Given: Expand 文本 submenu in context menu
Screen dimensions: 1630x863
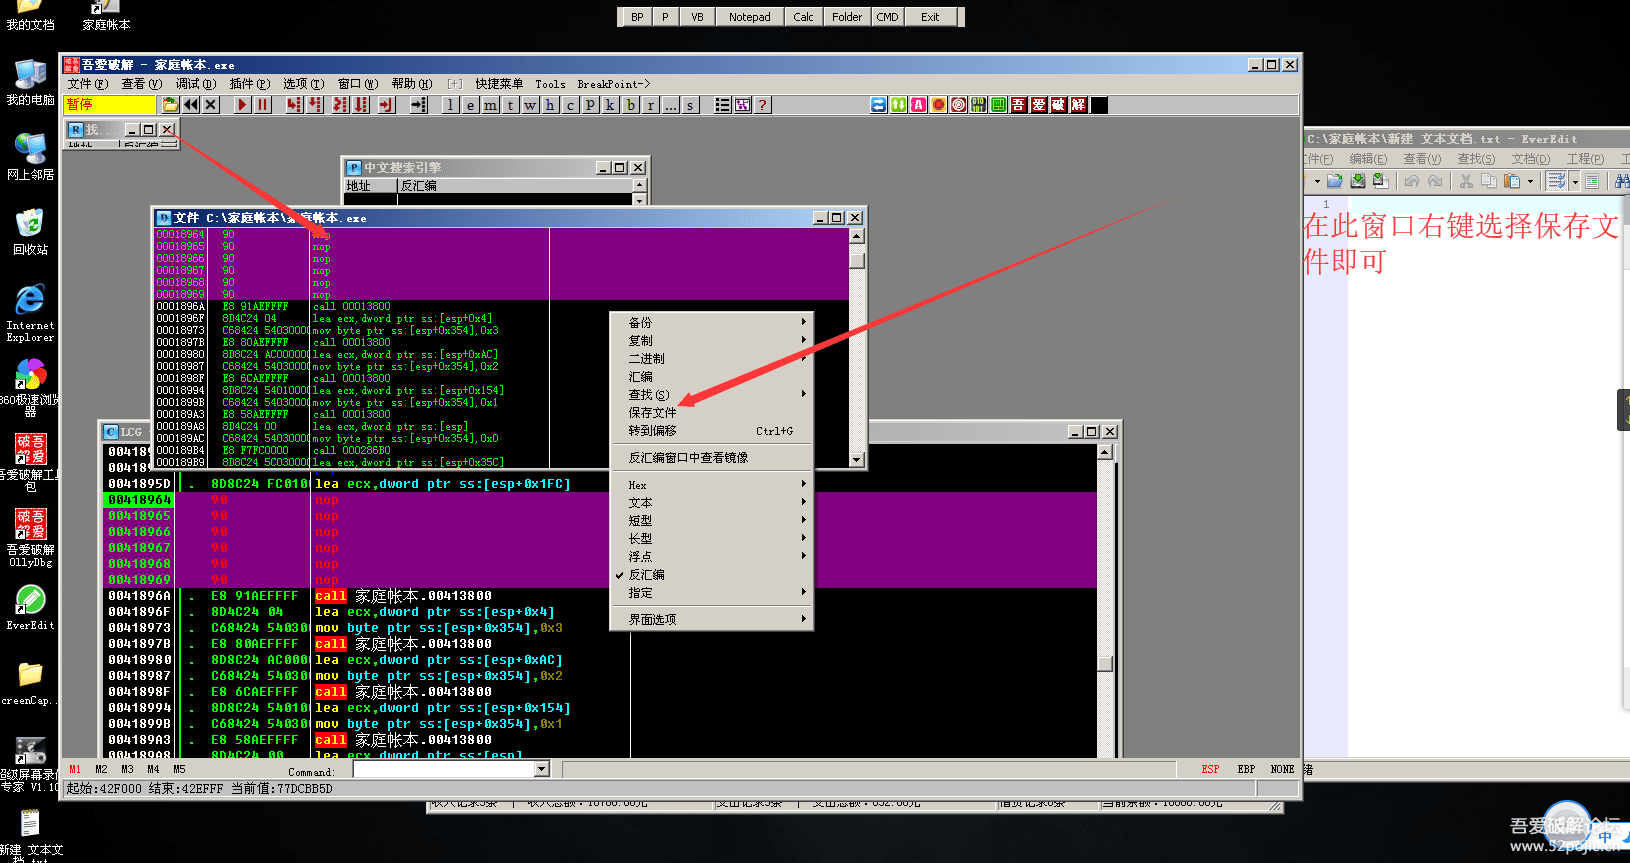Looking at the screenshot, I should point(712,503).
